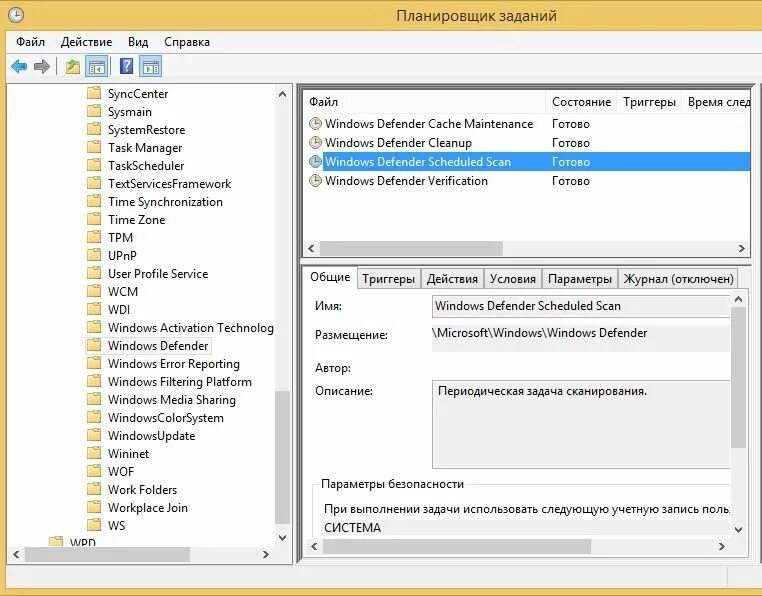
Task: Click the clock icon of Windows Defender Scheduled Scan
Action: click(x=315, y=161)
